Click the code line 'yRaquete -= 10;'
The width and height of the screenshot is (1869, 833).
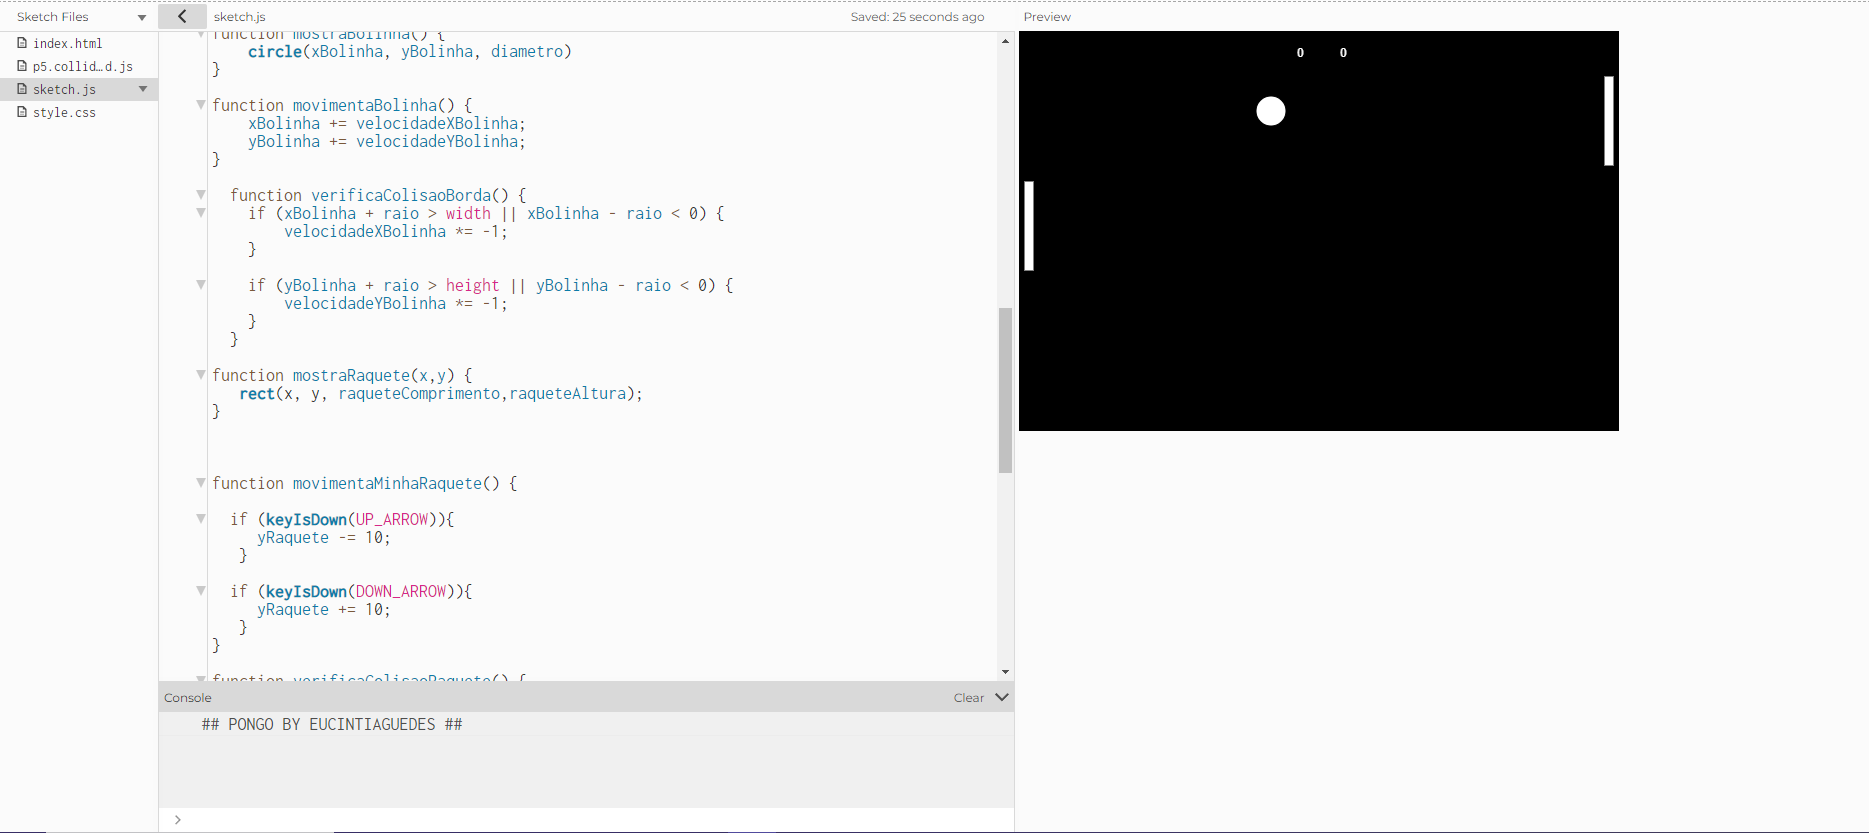(x=324, y=537)
